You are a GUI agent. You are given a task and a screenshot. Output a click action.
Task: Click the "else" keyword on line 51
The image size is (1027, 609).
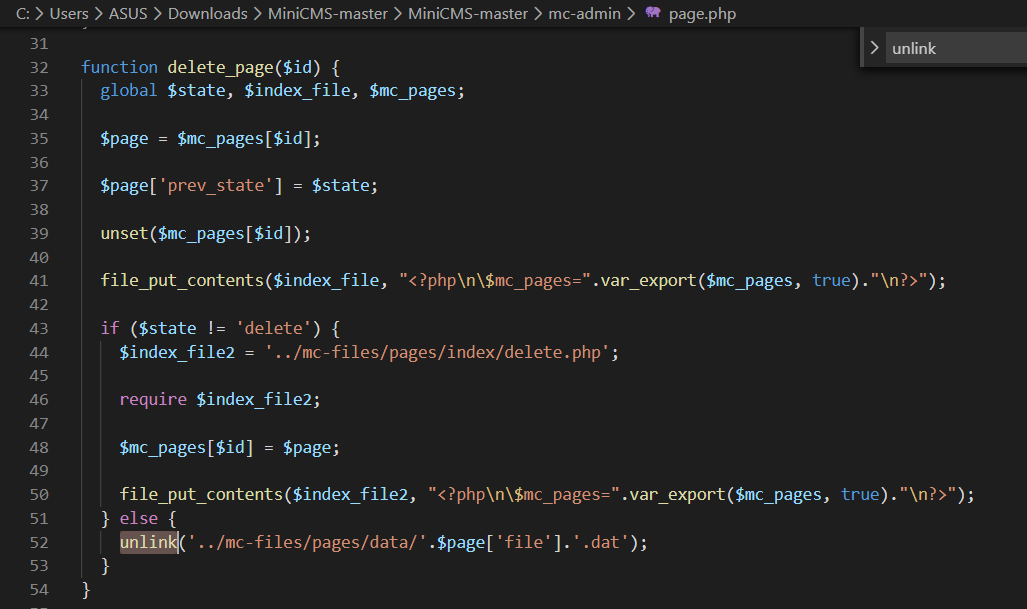(x=138, y=519)
